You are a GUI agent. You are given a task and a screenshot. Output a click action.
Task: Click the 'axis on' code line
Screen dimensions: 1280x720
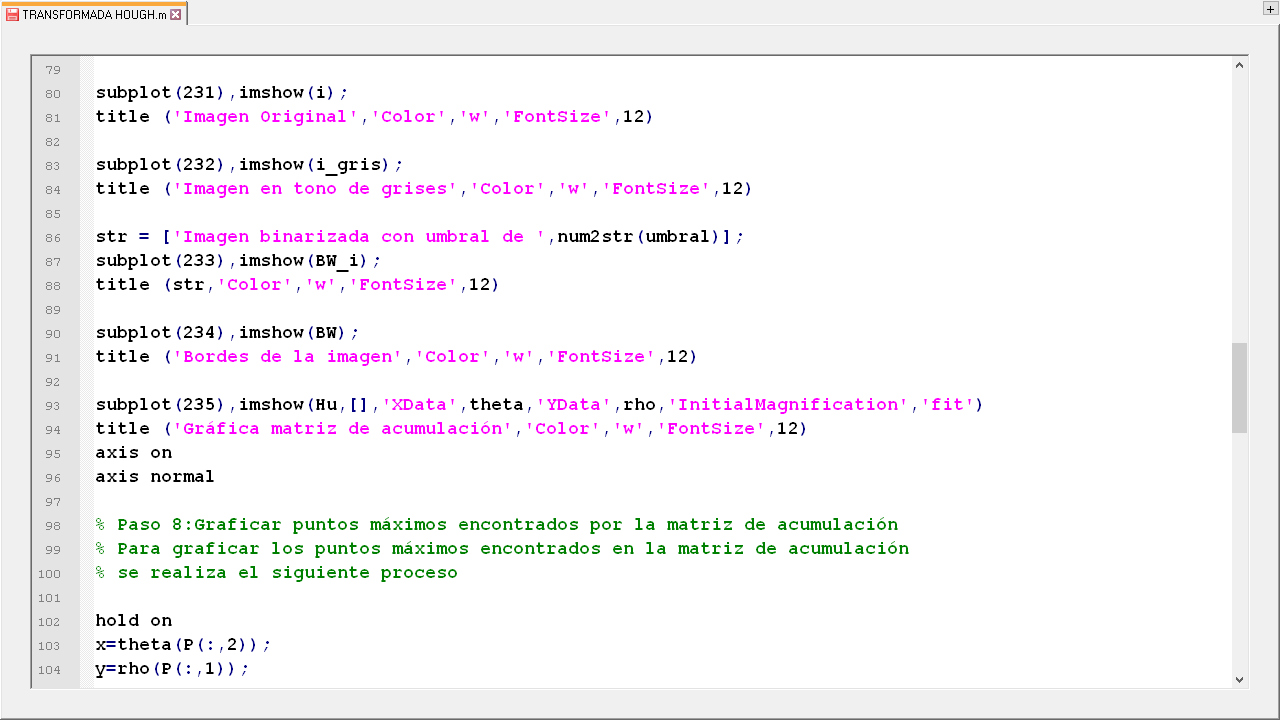pos(134,453)
